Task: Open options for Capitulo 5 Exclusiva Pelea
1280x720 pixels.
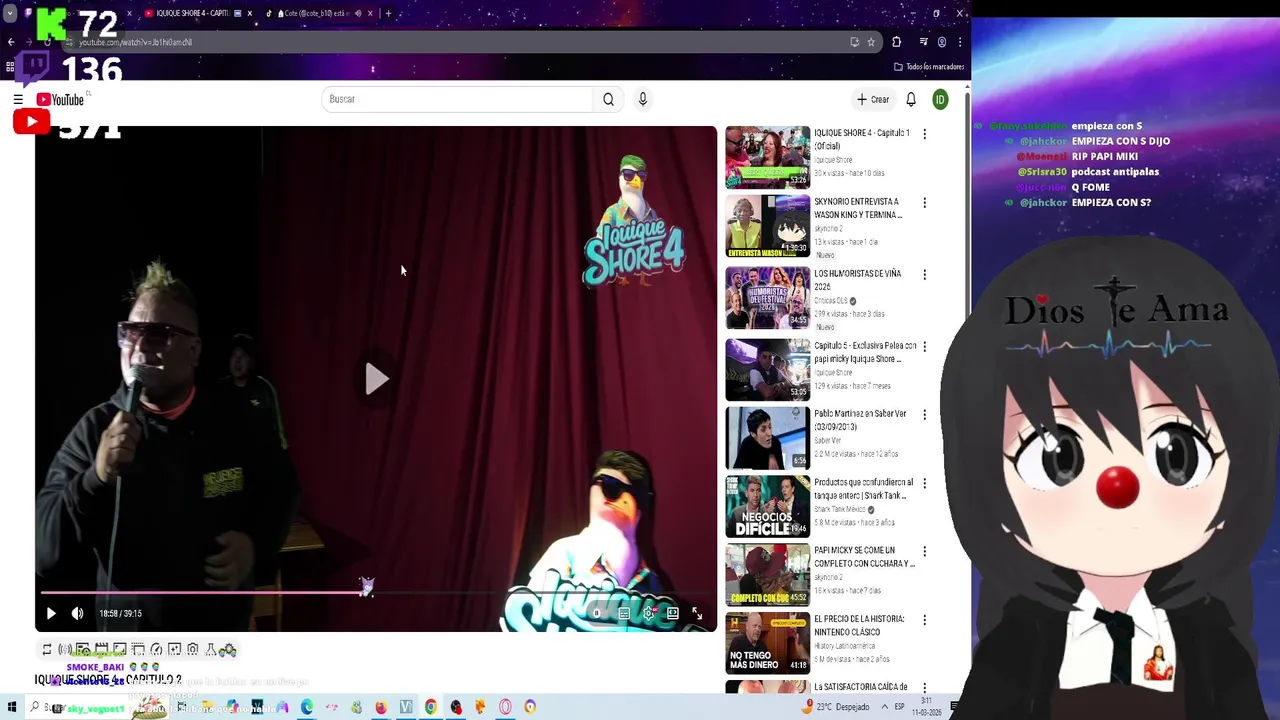Action: click(924, 346)
